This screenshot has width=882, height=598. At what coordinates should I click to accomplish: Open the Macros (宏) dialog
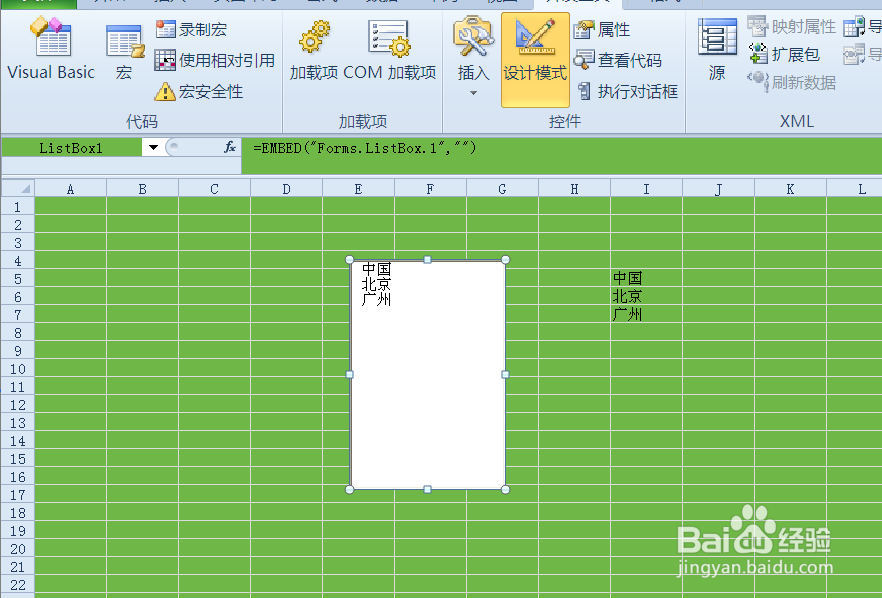point(124,53)
